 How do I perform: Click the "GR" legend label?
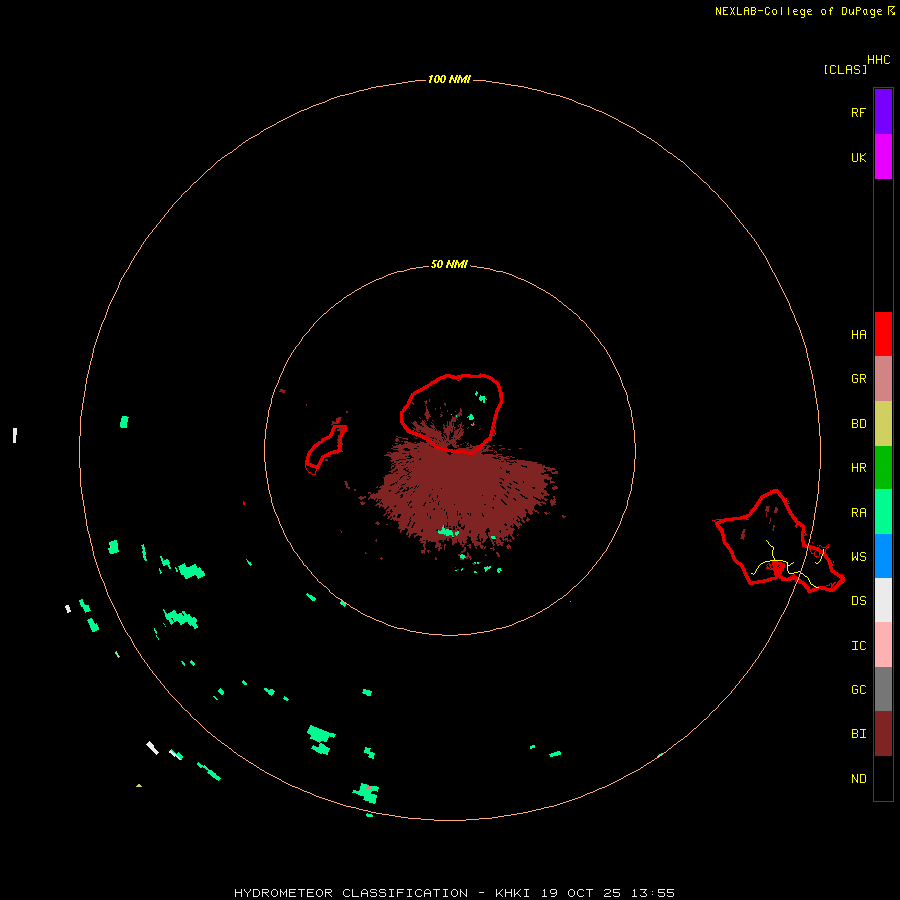pyautogui.click(x=858, y=379)
